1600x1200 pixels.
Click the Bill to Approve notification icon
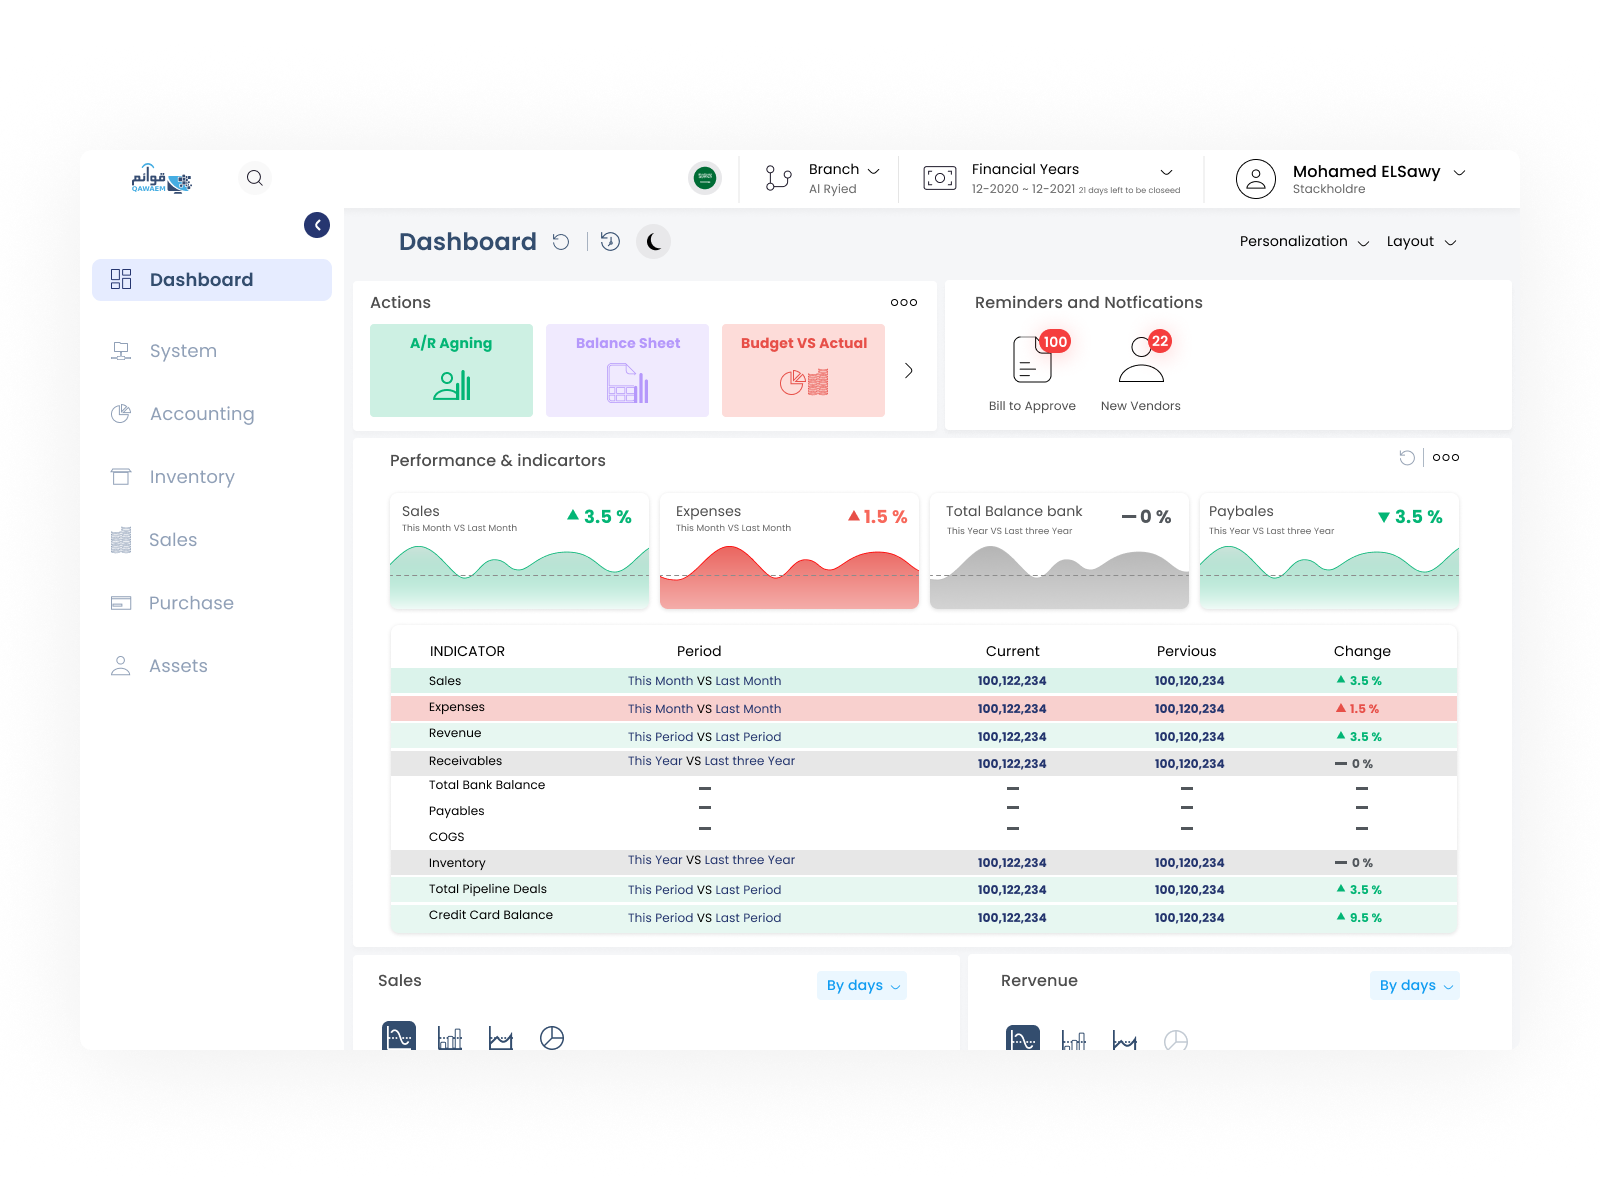coord(1031,362)
